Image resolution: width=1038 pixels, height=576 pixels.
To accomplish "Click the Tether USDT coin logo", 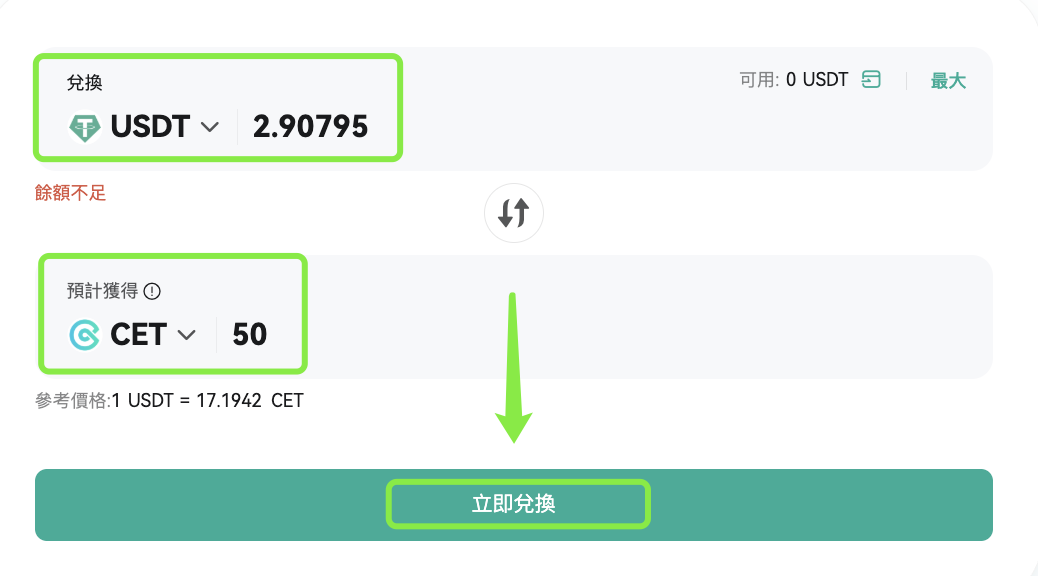I will [x=85, y=127].
